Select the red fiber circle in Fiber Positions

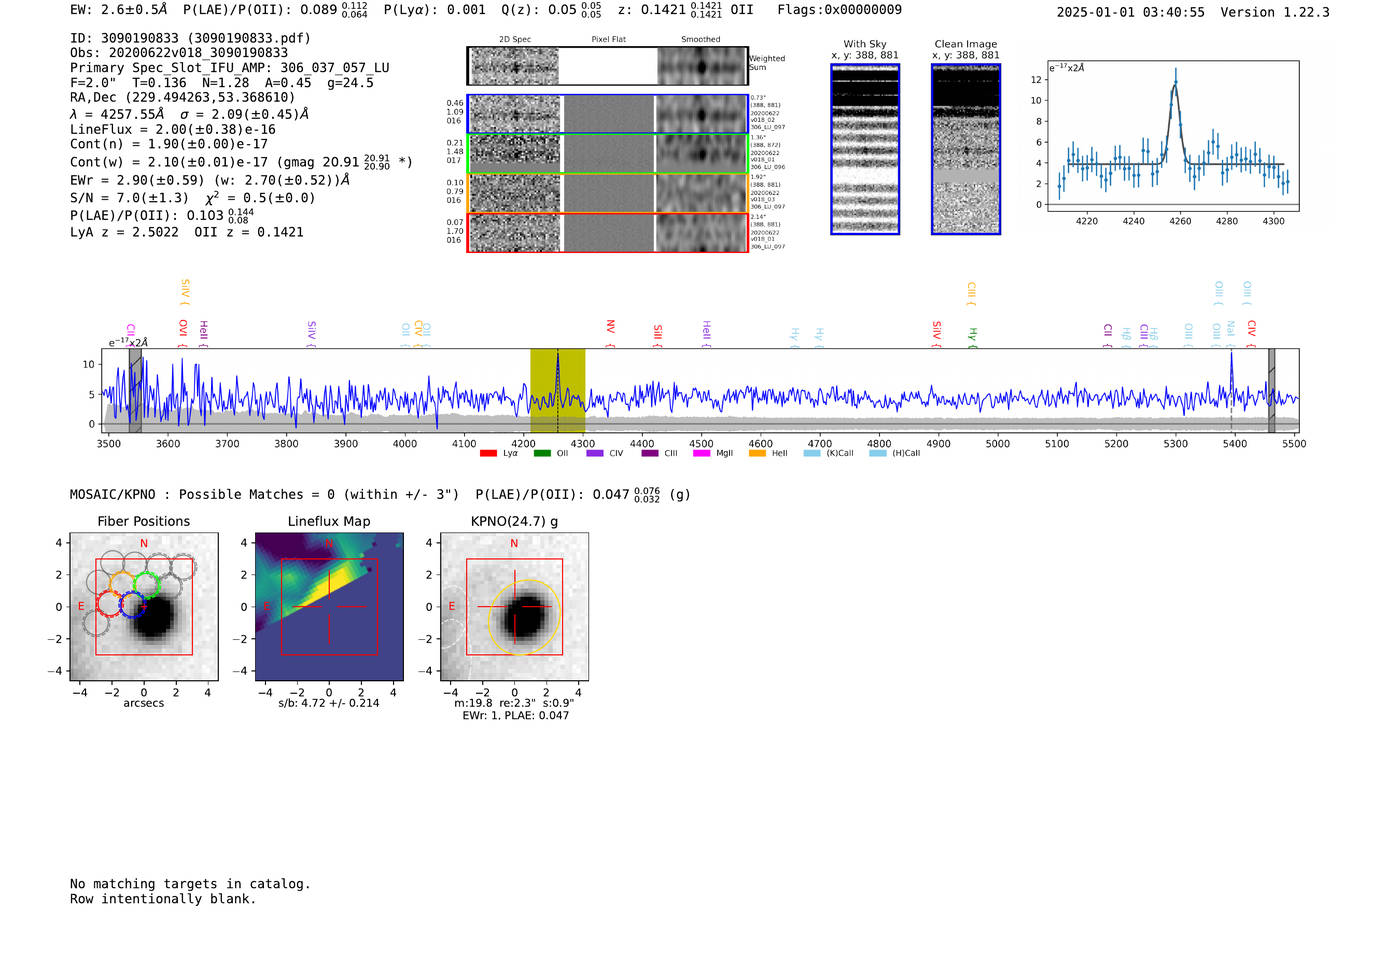point(109,604)
